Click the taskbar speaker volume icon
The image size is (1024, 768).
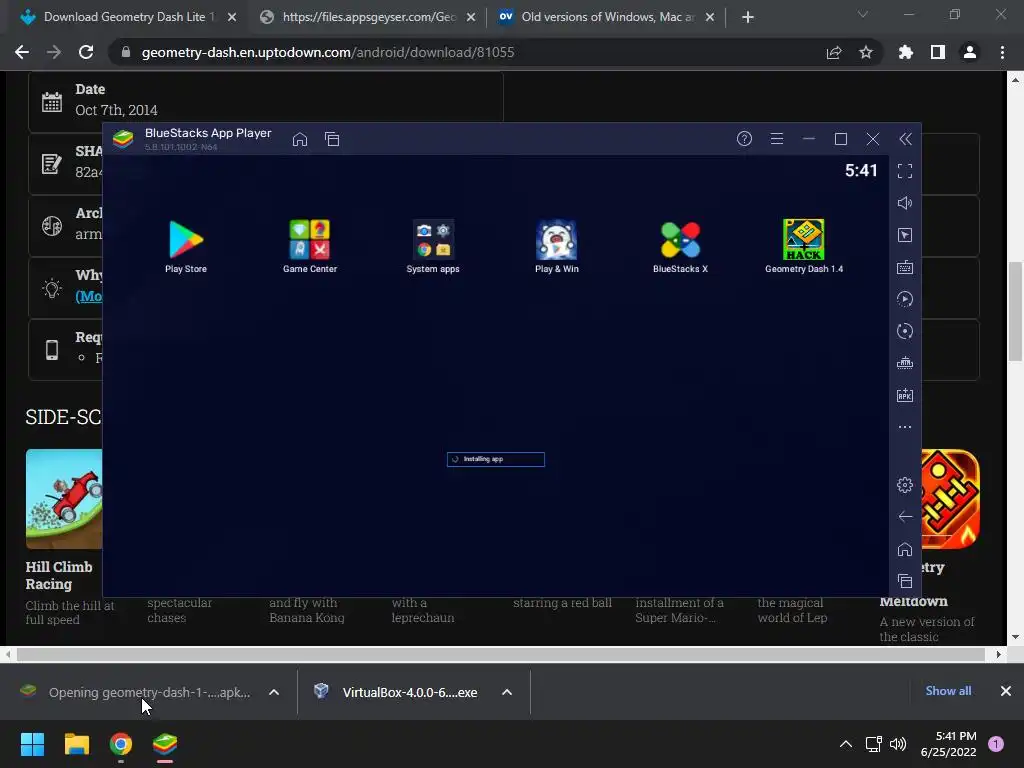tap(898, 744)
